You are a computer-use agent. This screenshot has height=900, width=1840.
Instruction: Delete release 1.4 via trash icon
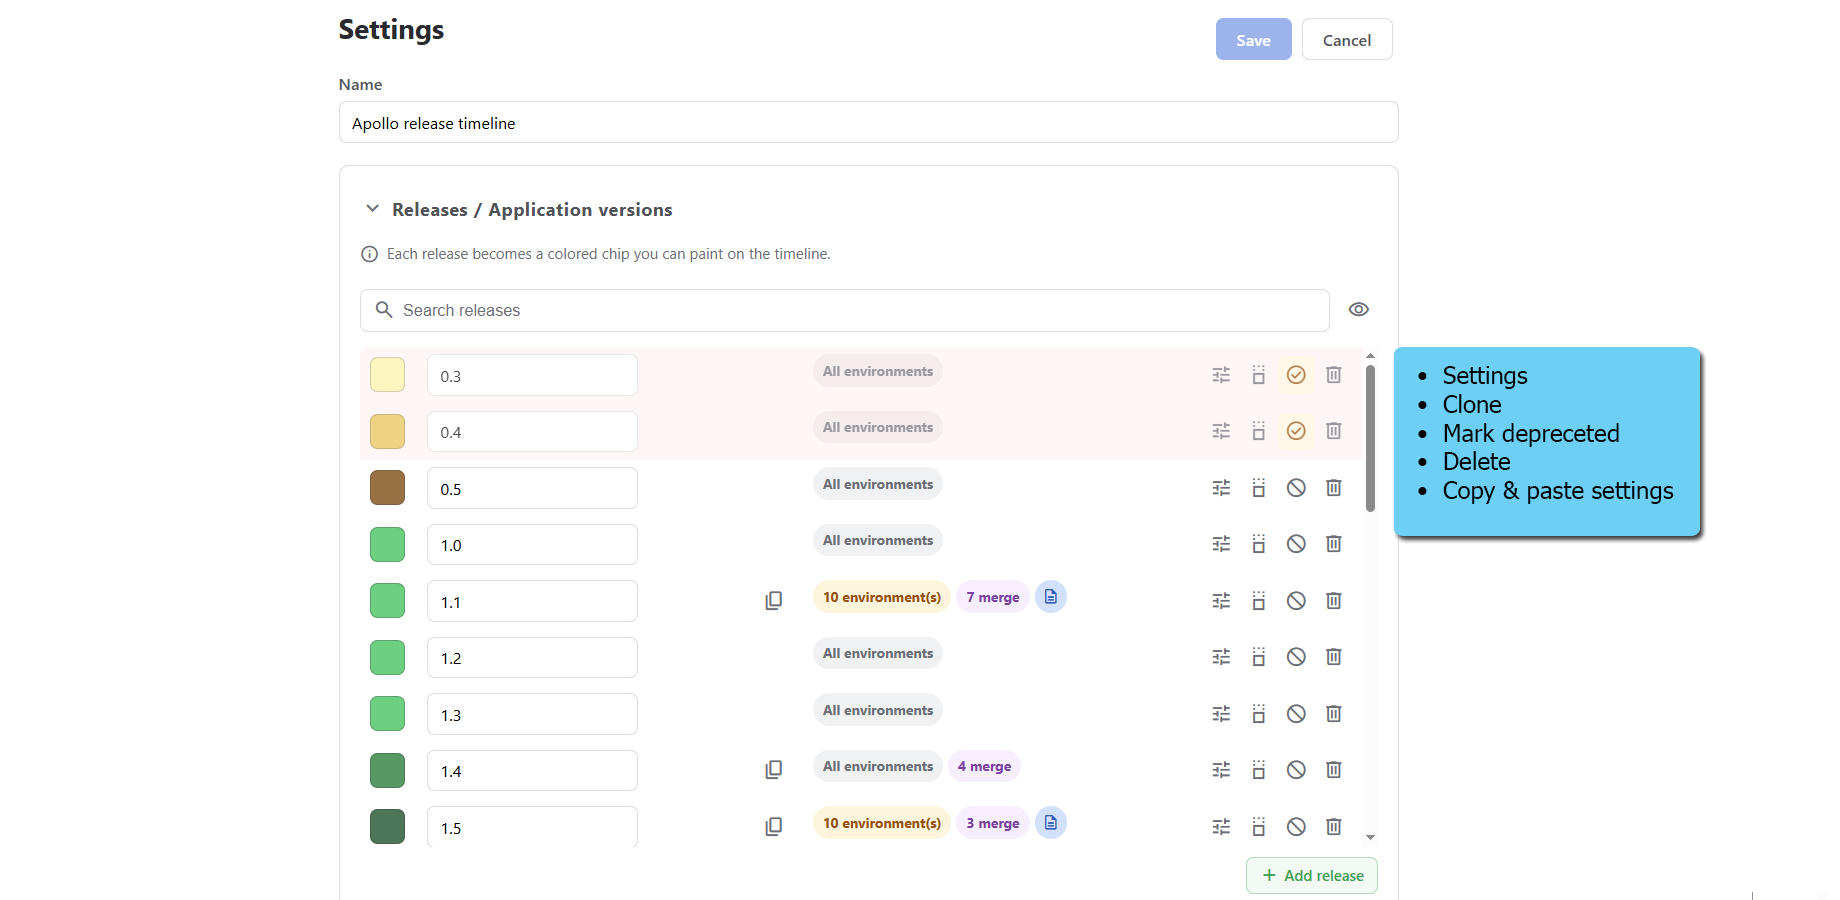coord(1333,770)
